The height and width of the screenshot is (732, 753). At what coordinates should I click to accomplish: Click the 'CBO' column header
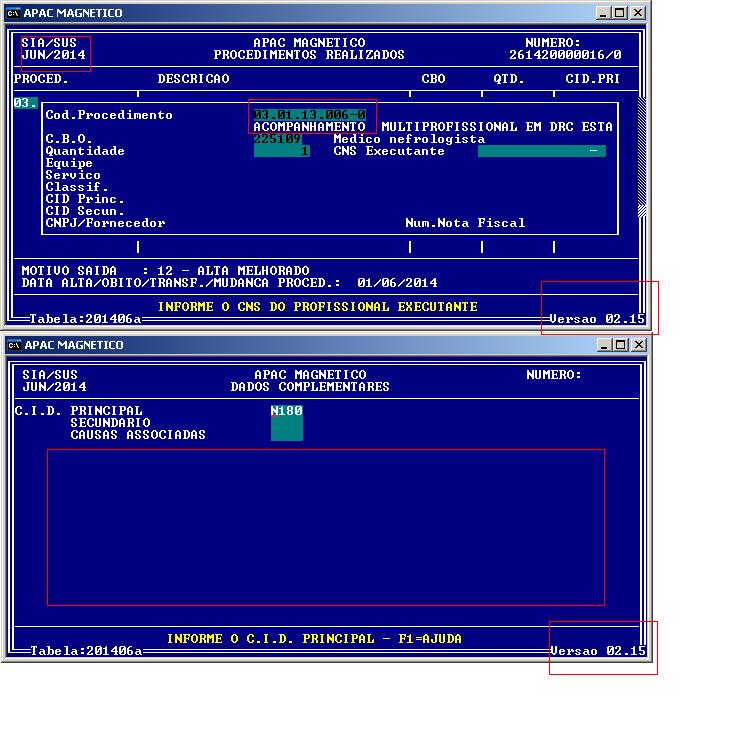point(433,79)
